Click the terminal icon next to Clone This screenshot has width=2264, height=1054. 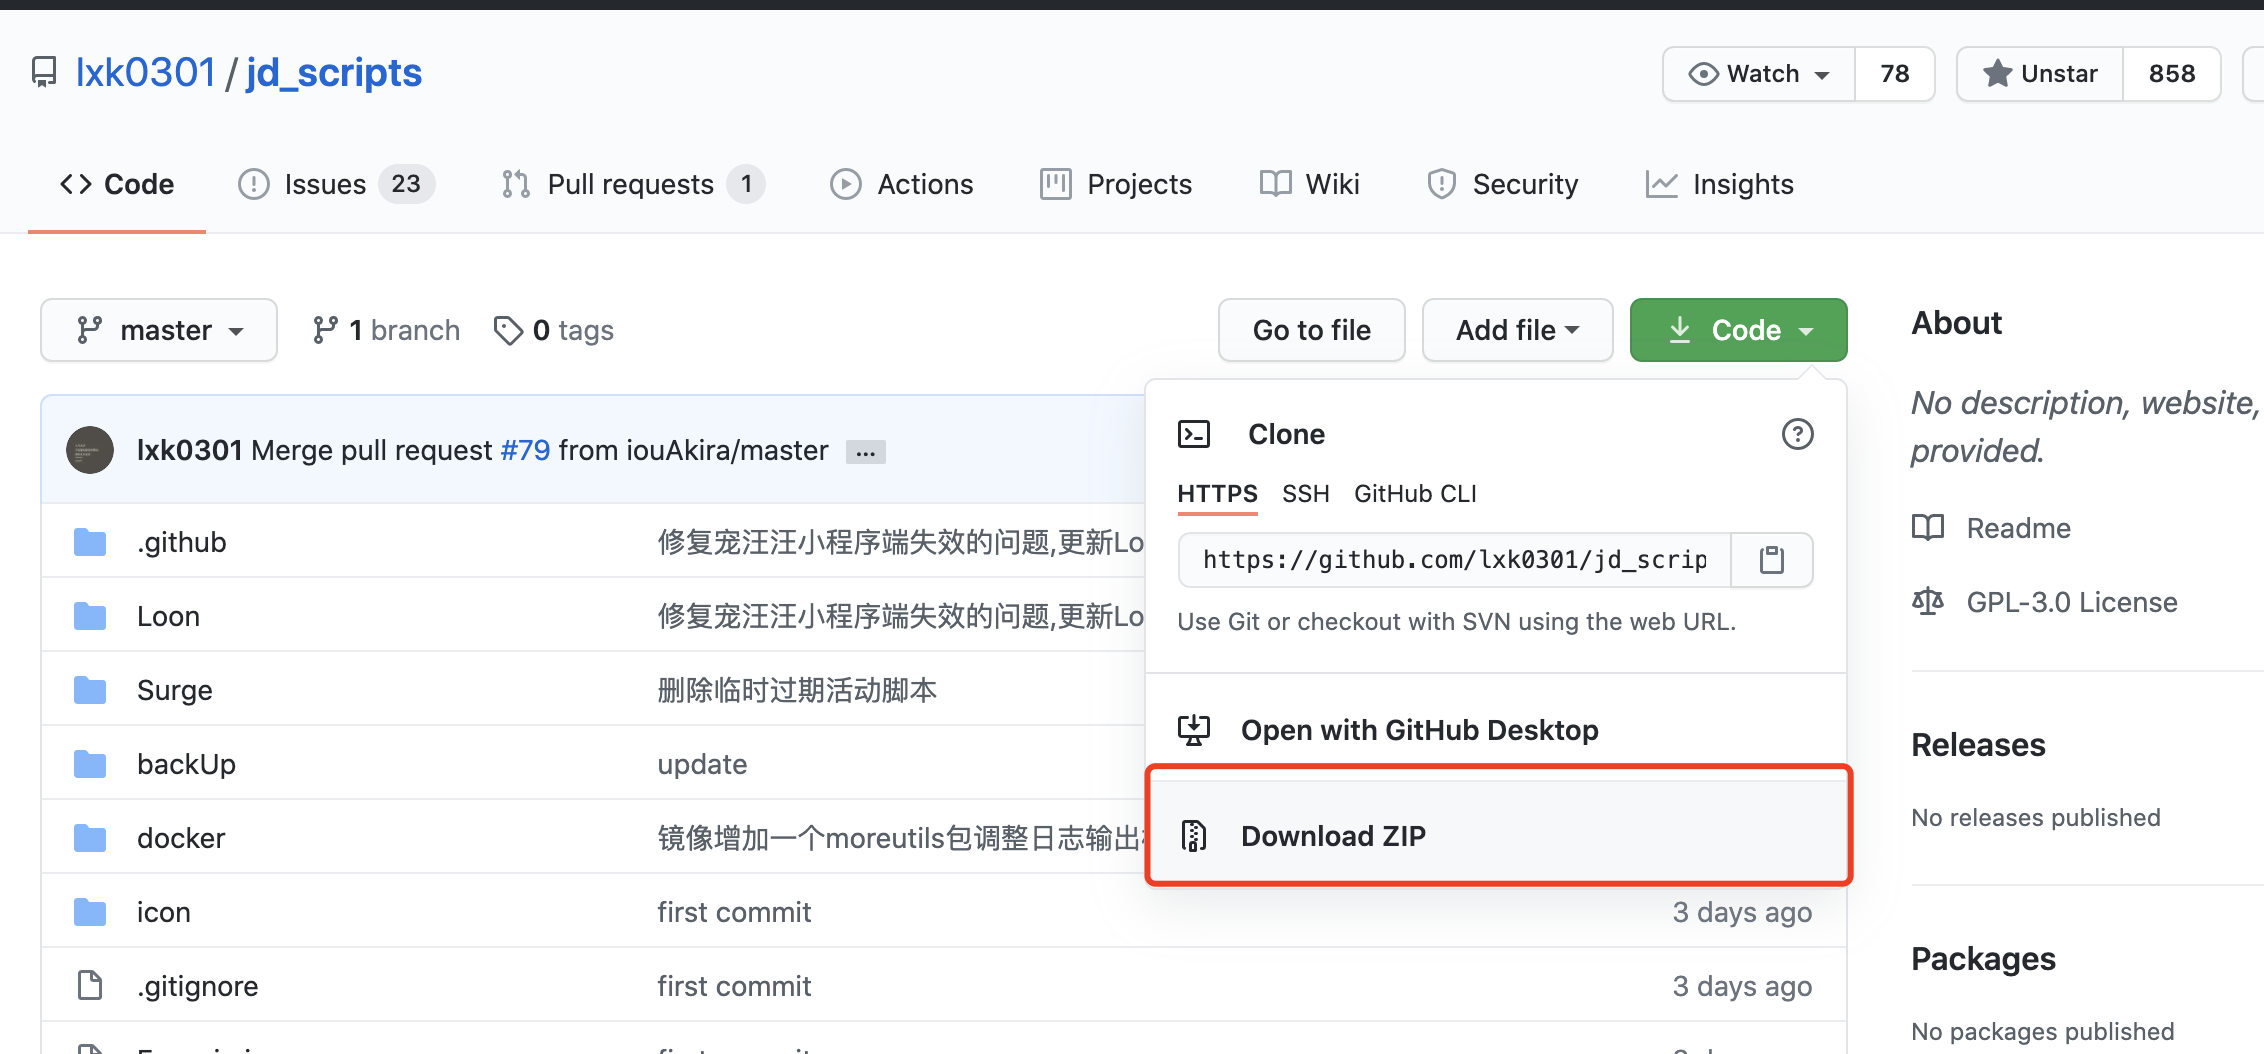[x=1194, y=434]
